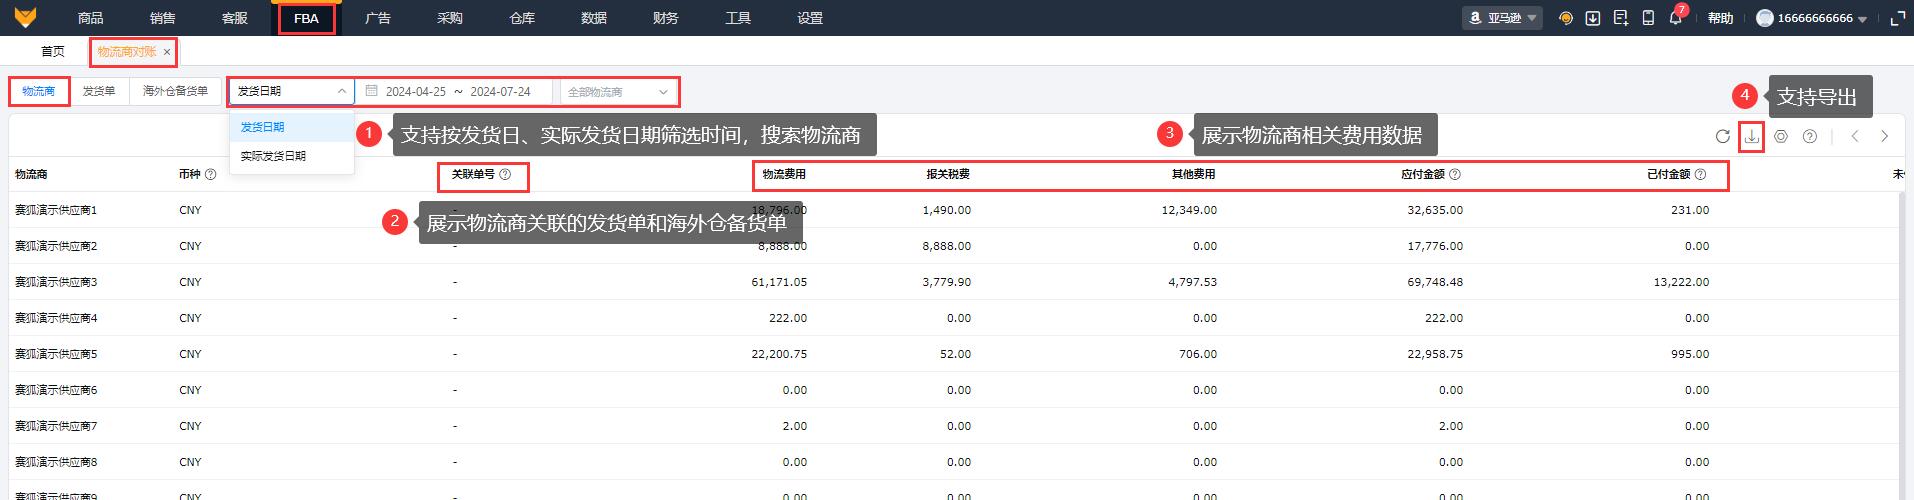1914x500 pixels.
Task: Click row 赛狐演示供应商3
Action: pyautogui.click(x=954, y=282)
